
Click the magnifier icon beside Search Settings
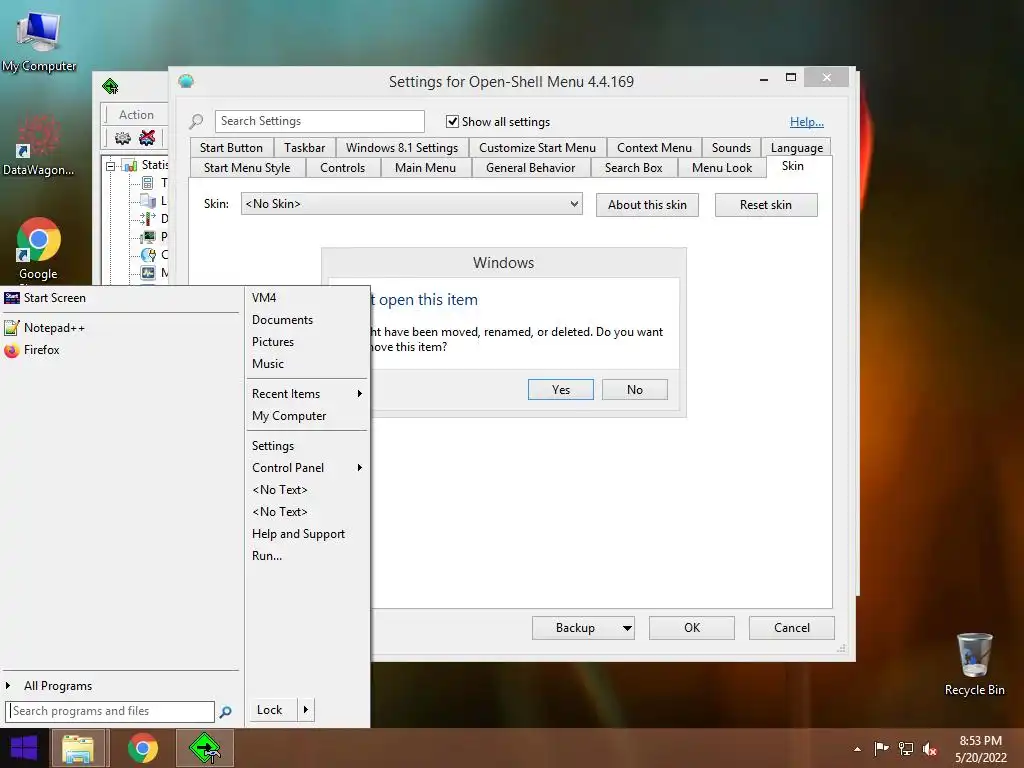(196, 121)
